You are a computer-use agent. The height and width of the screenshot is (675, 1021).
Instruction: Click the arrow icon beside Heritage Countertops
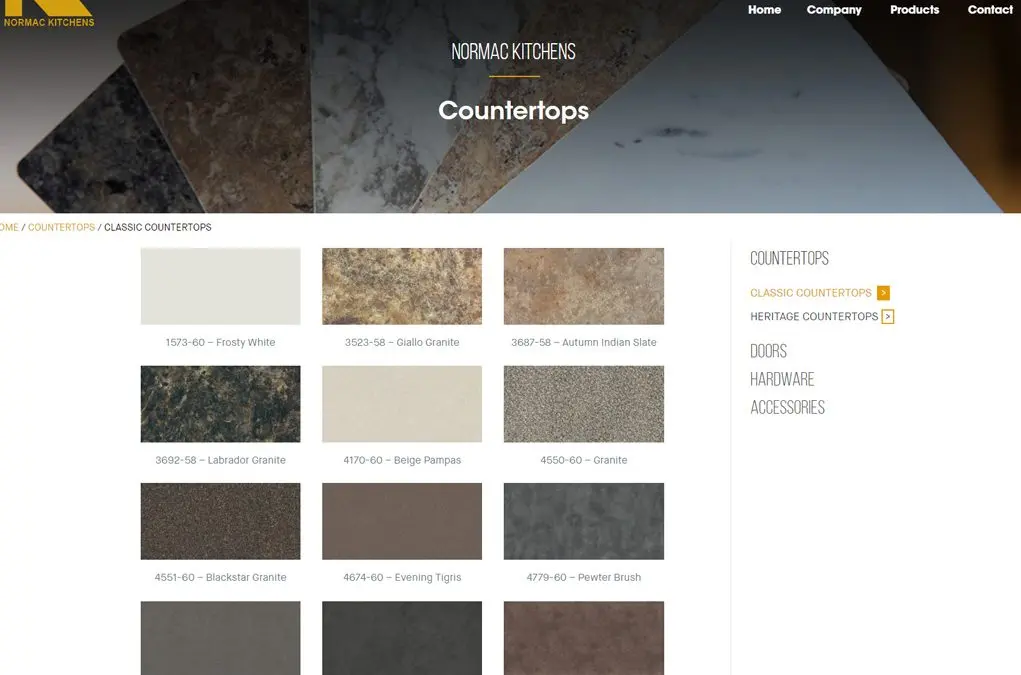click(888, 316)
